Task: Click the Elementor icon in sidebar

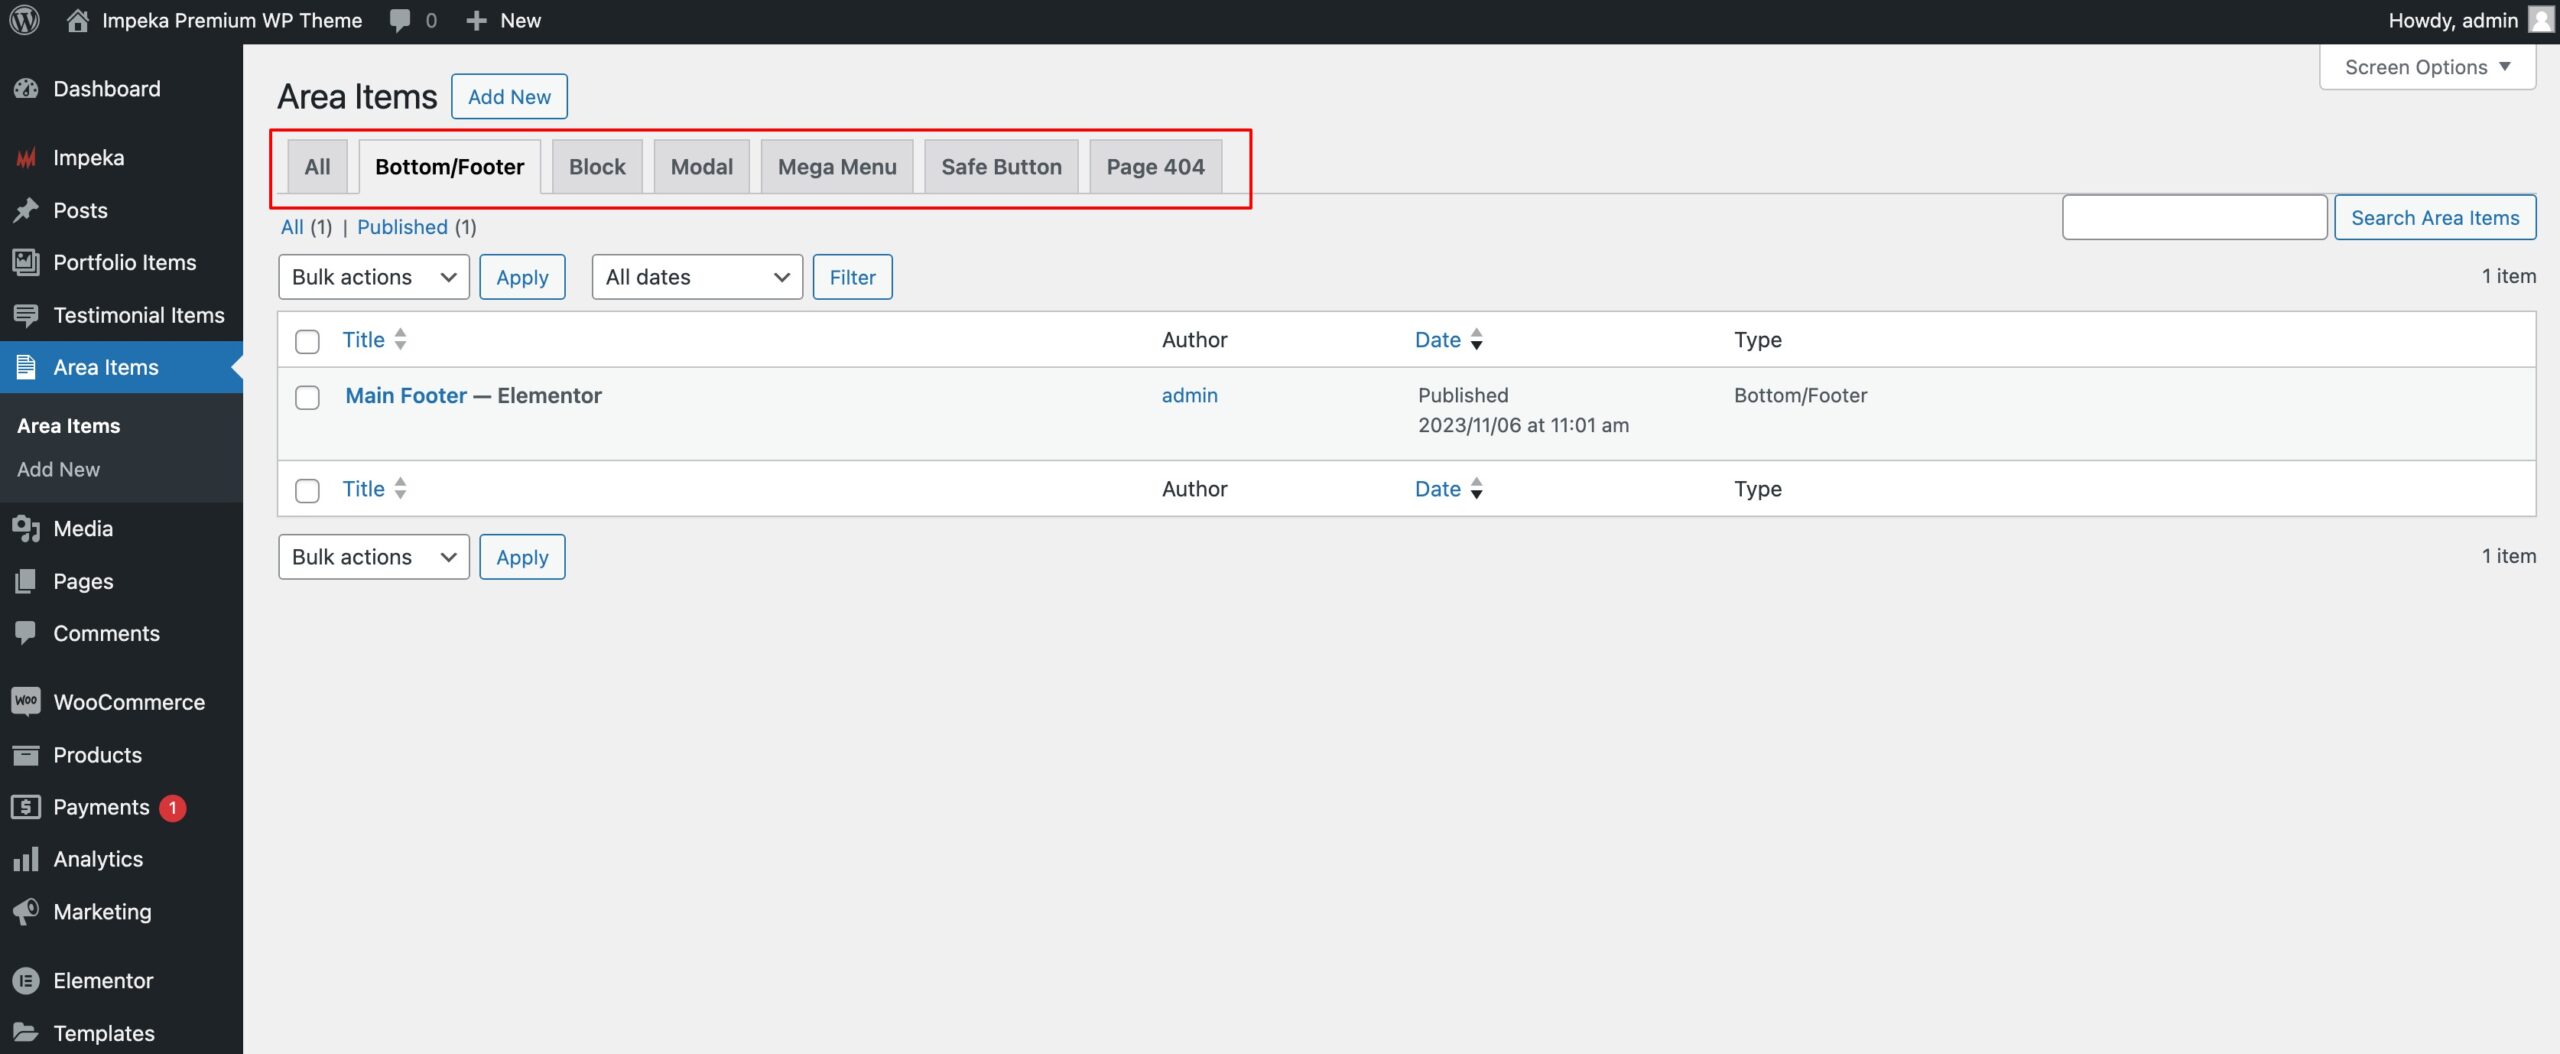Action: (26, 981)
